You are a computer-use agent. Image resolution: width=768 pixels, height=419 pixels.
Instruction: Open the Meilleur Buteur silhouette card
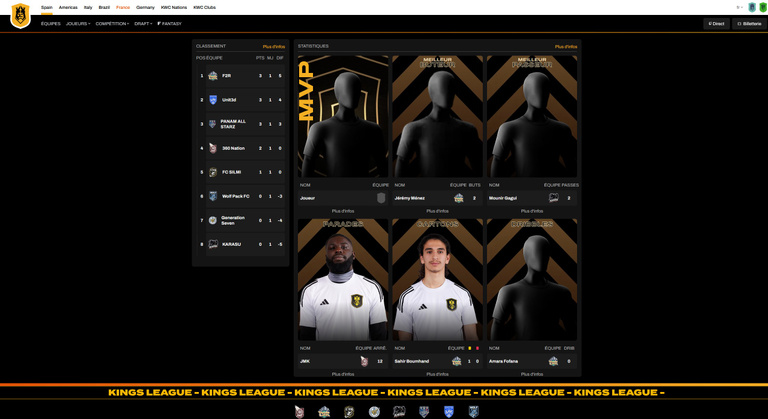437,116
